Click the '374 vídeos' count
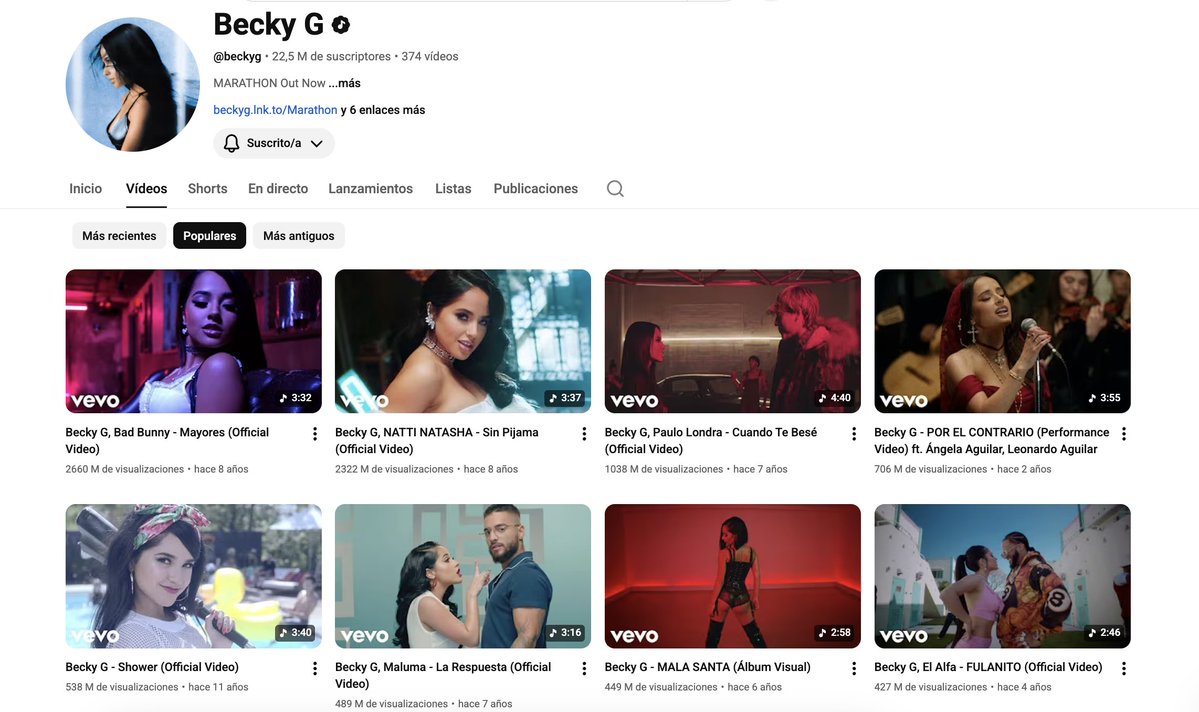 pyautogui.click(x=430, y=56)
